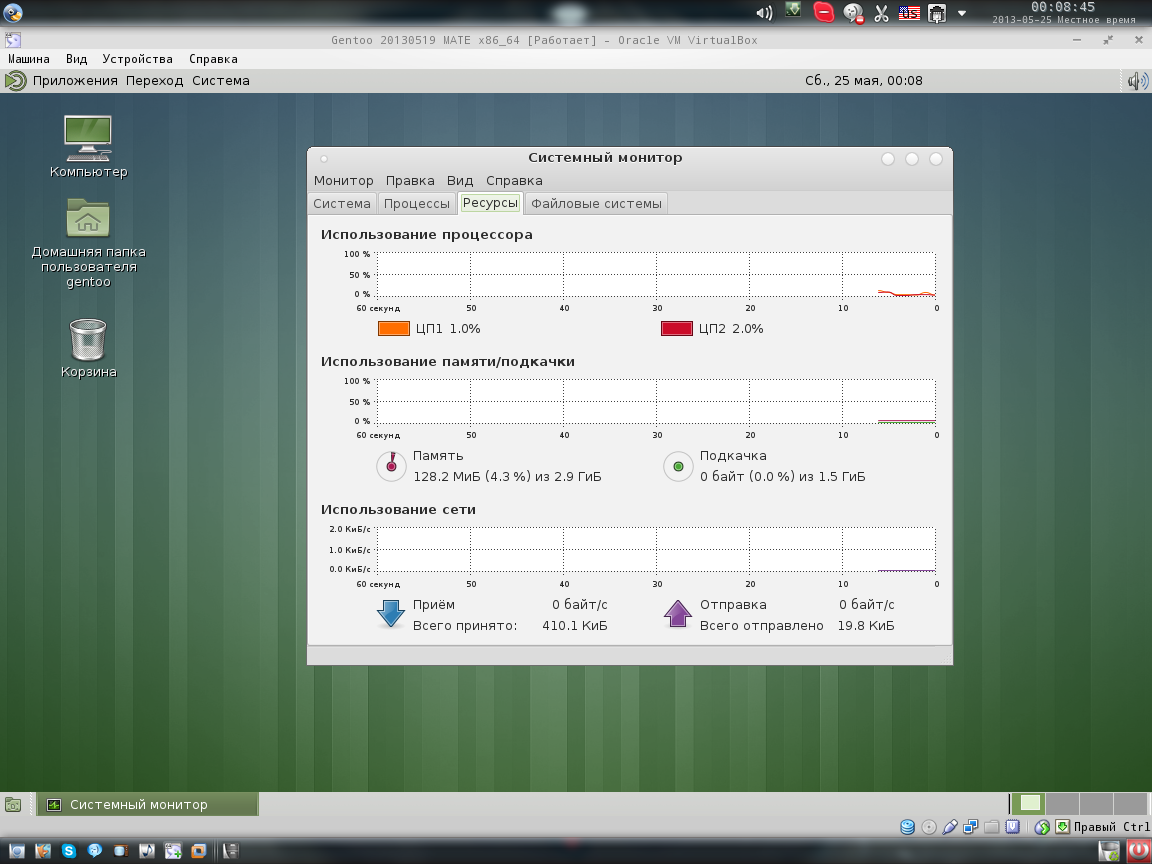Click the guest panel volume speaker icon

(1137, 81)
